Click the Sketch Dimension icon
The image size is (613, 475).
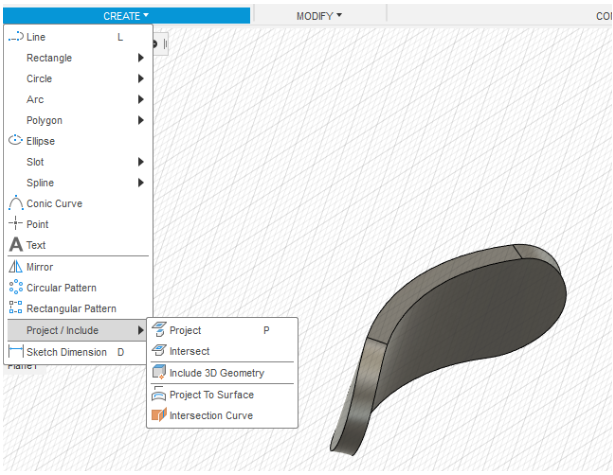(16, 351)
